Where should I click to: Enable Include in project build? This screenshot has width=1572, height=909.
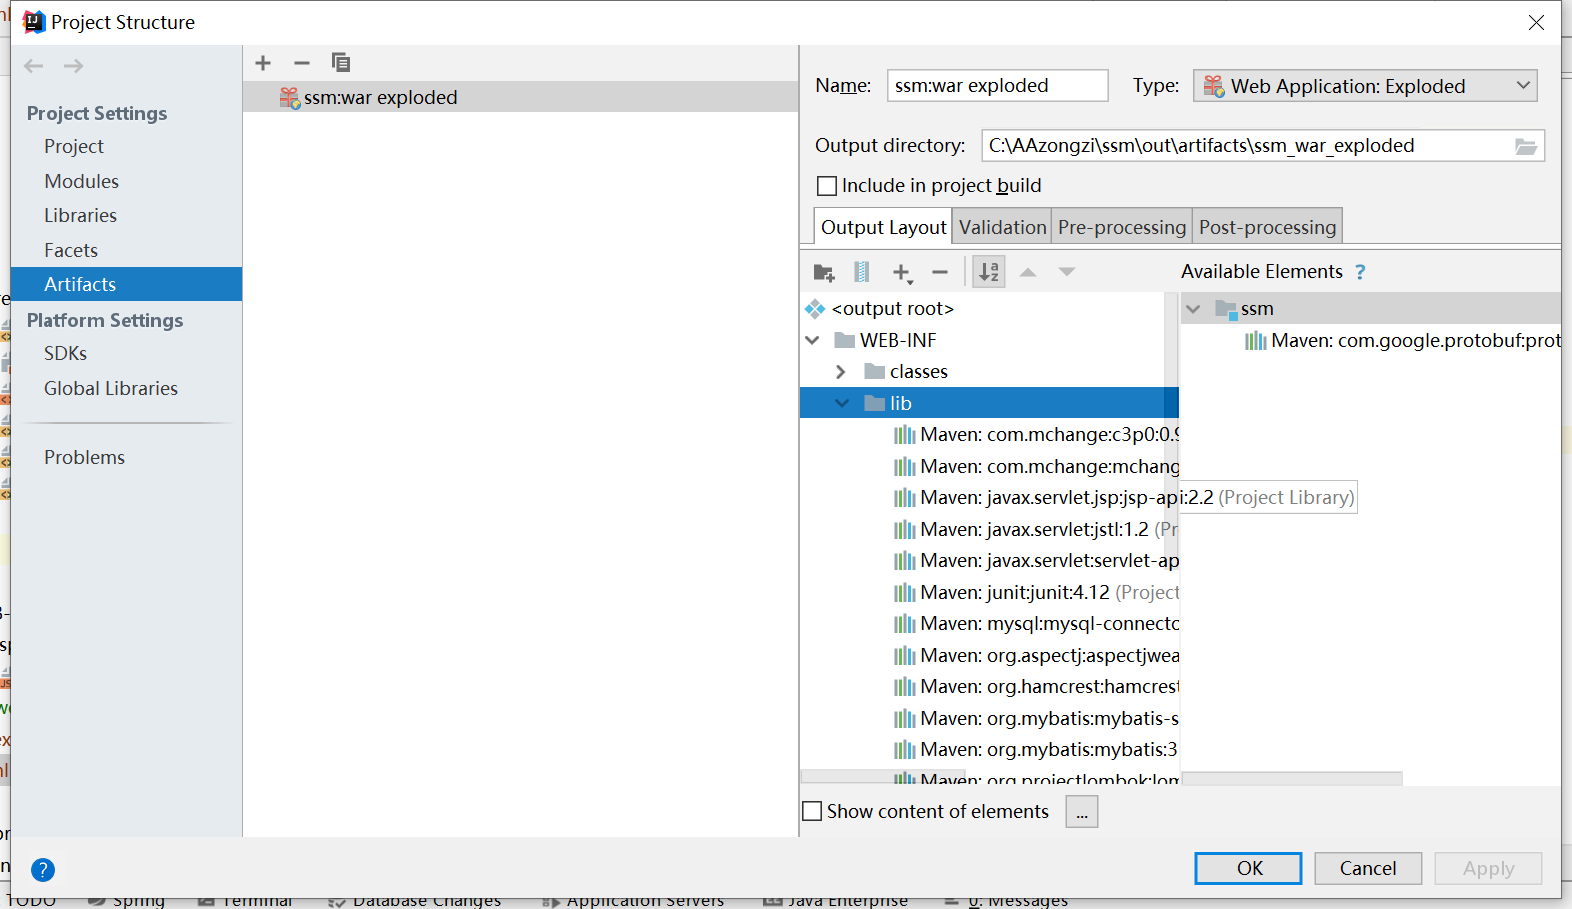[827, 186]
